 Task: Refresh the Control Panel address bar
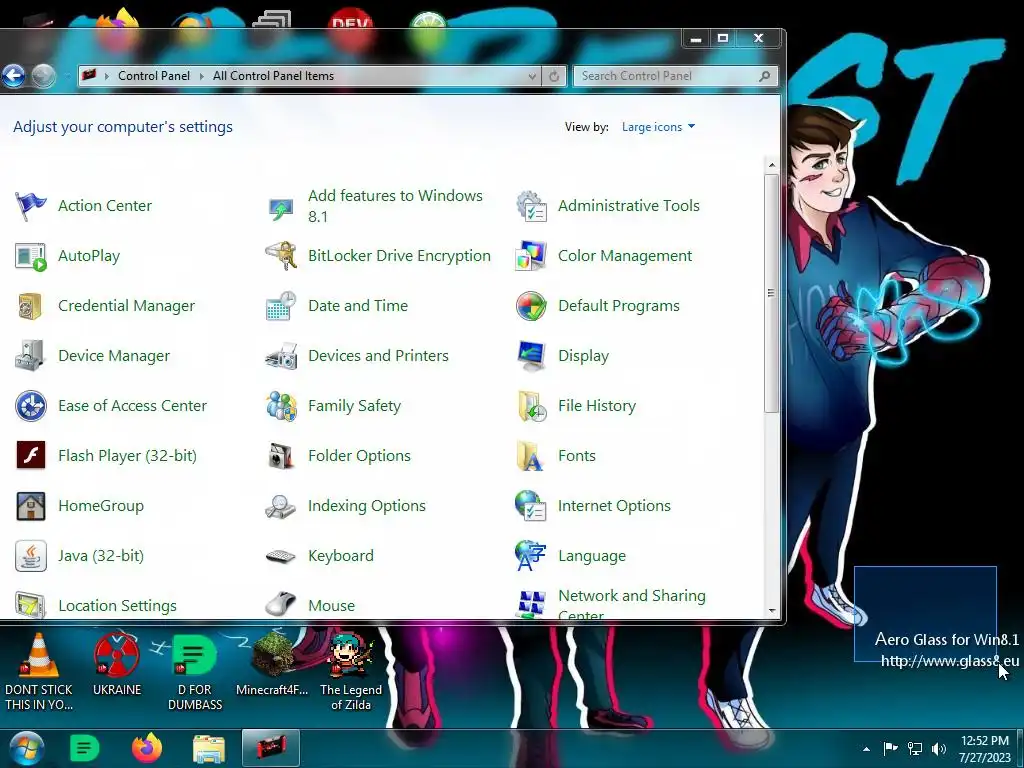(554, 76)
